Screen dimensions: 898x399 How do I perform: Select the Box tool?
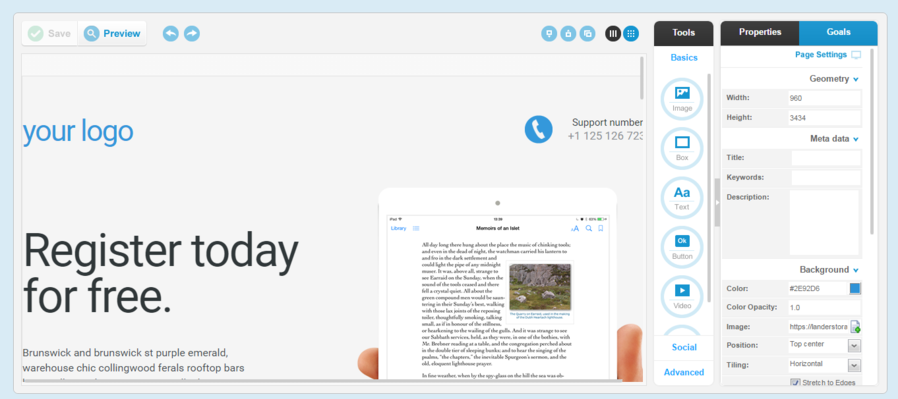tap(682, 148)
